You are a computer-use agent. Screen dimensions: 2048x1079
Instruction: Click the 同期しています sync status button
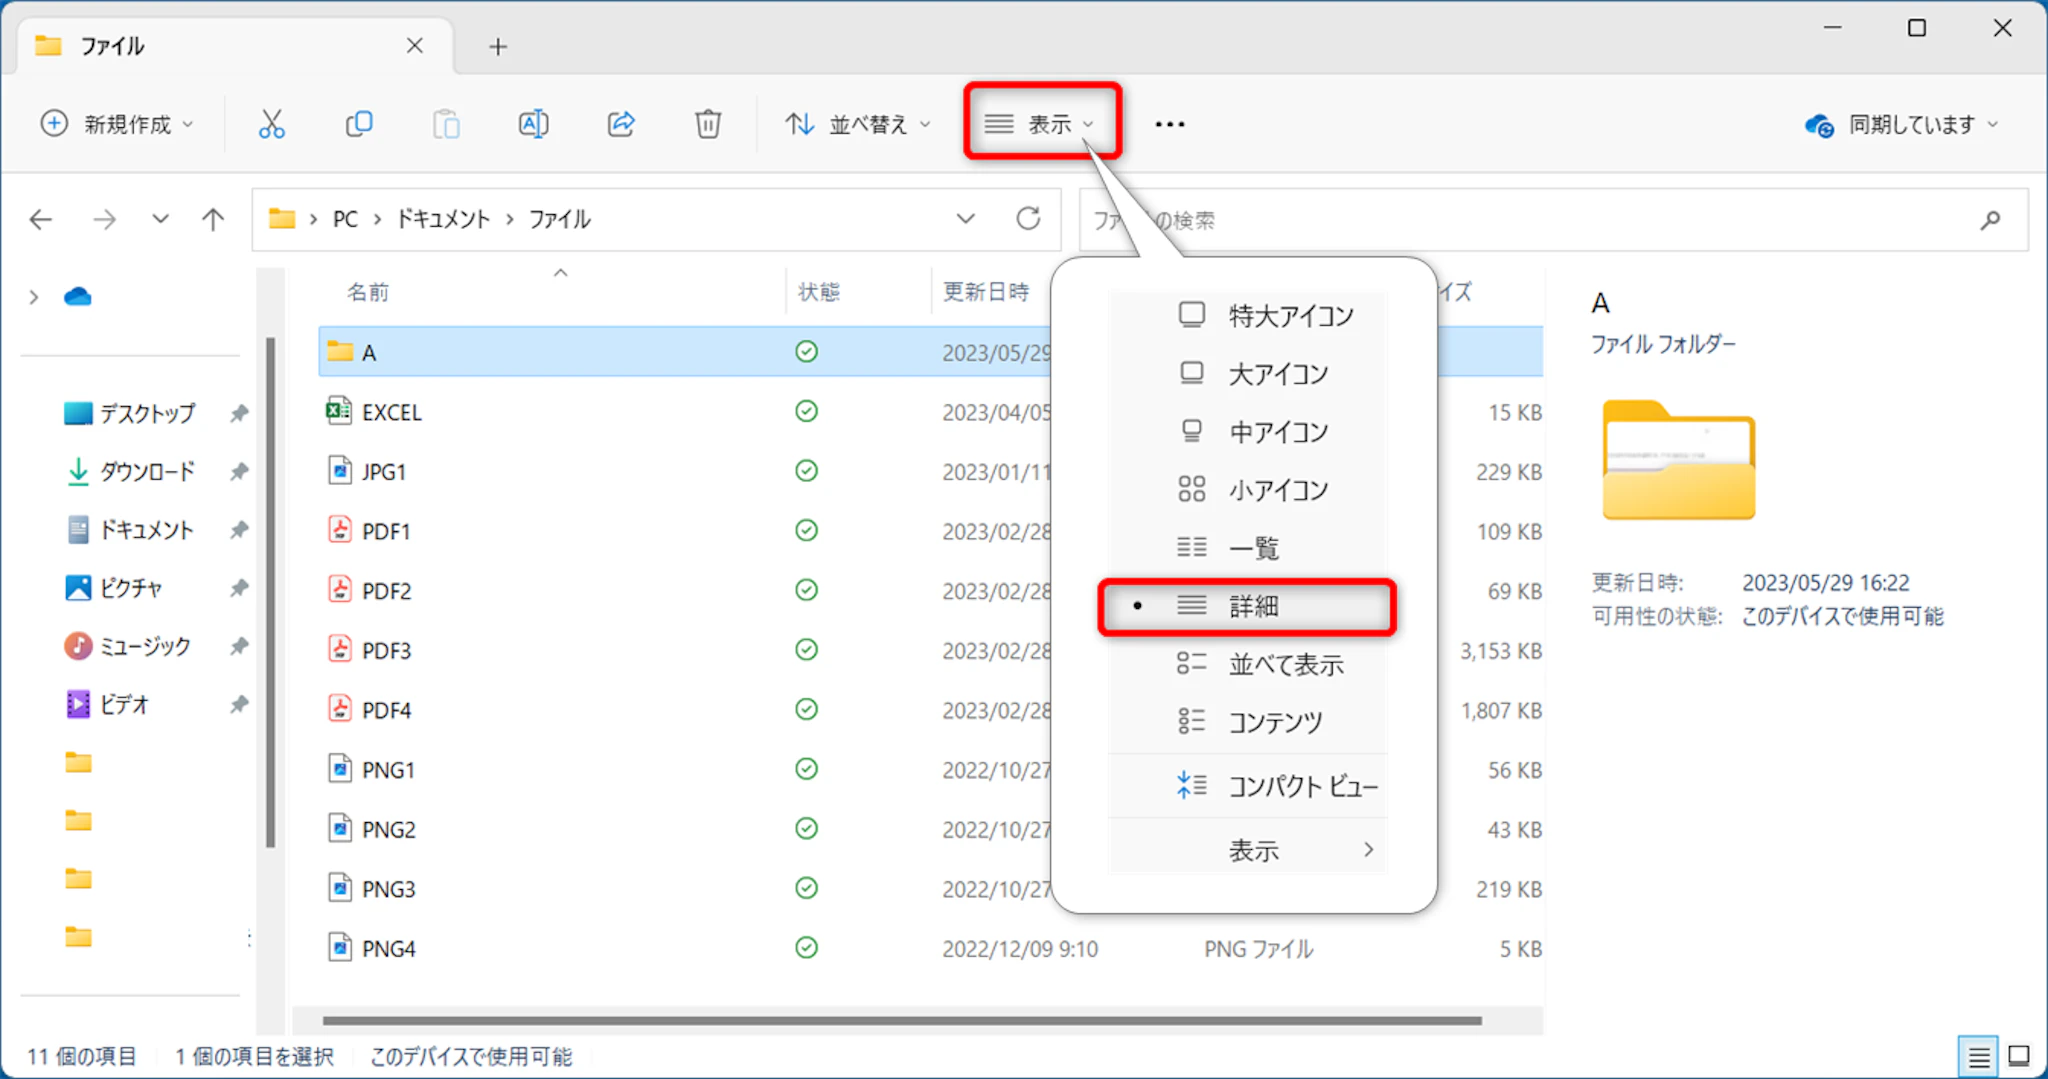coord(1901,124)
